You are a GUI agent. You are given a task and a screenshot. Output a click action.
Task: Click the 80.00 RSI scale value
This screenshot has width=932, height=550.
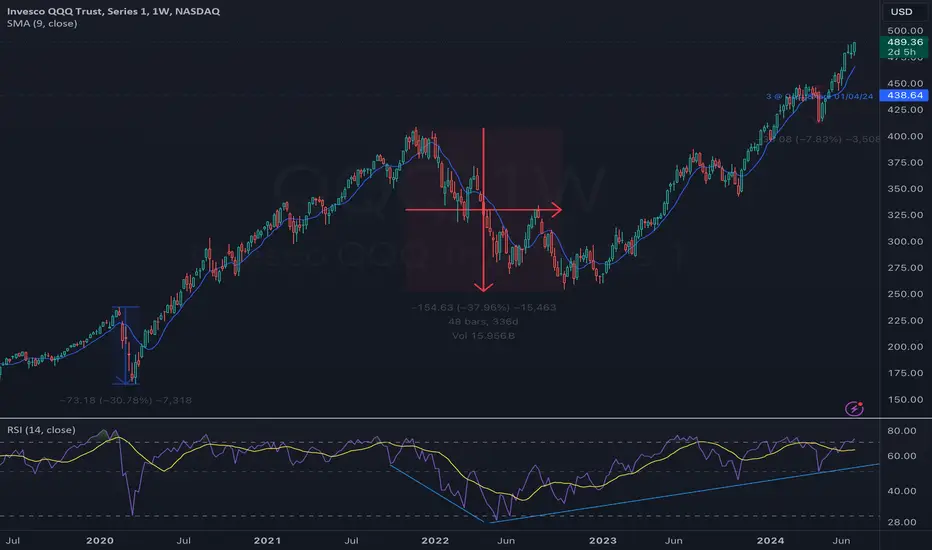pos(902,430)
